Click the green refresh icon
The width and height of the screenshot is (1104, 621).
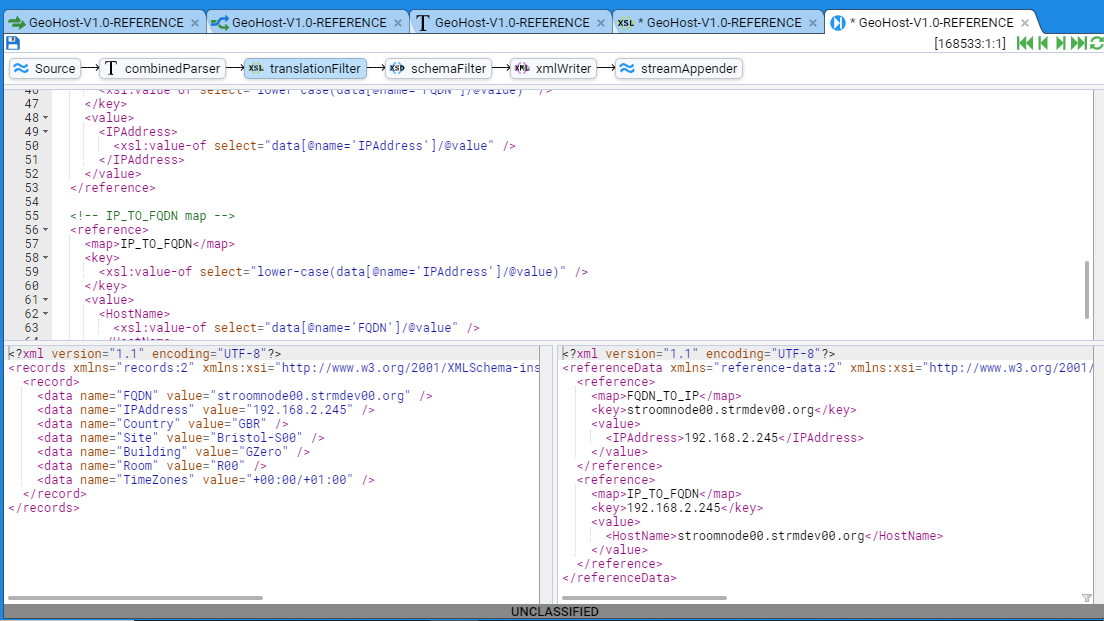click(1096, 43)
